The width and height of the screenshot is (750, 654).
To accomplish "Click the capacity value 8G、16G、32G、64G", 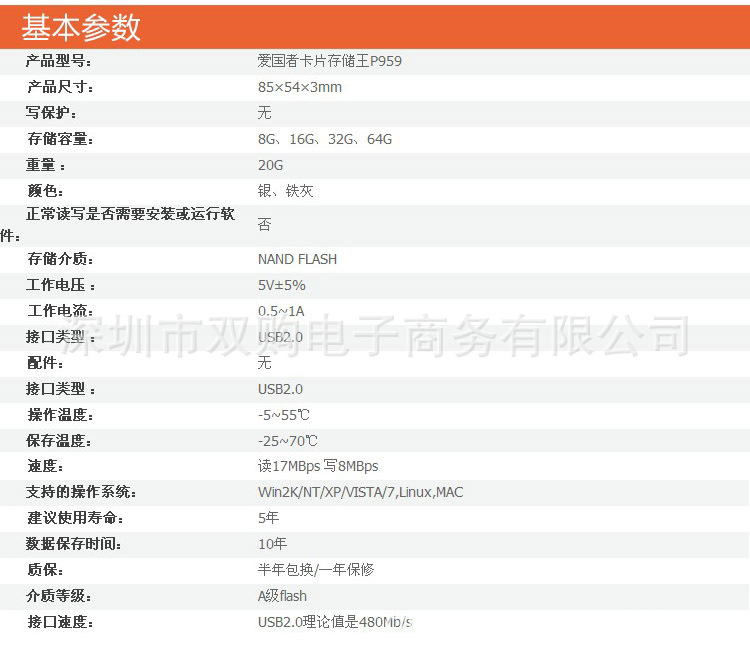I will tap(325, 139).
